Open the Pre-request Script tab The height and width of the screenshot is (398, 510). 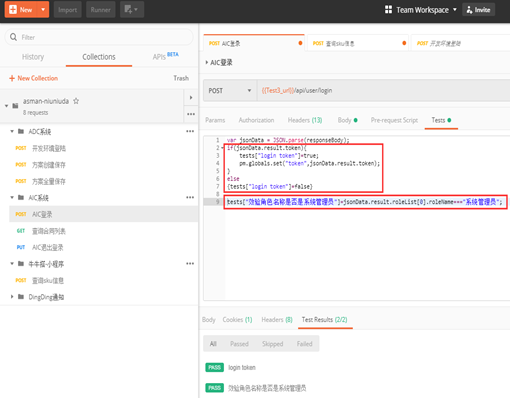pyautogui.click(x=394, y=120)
